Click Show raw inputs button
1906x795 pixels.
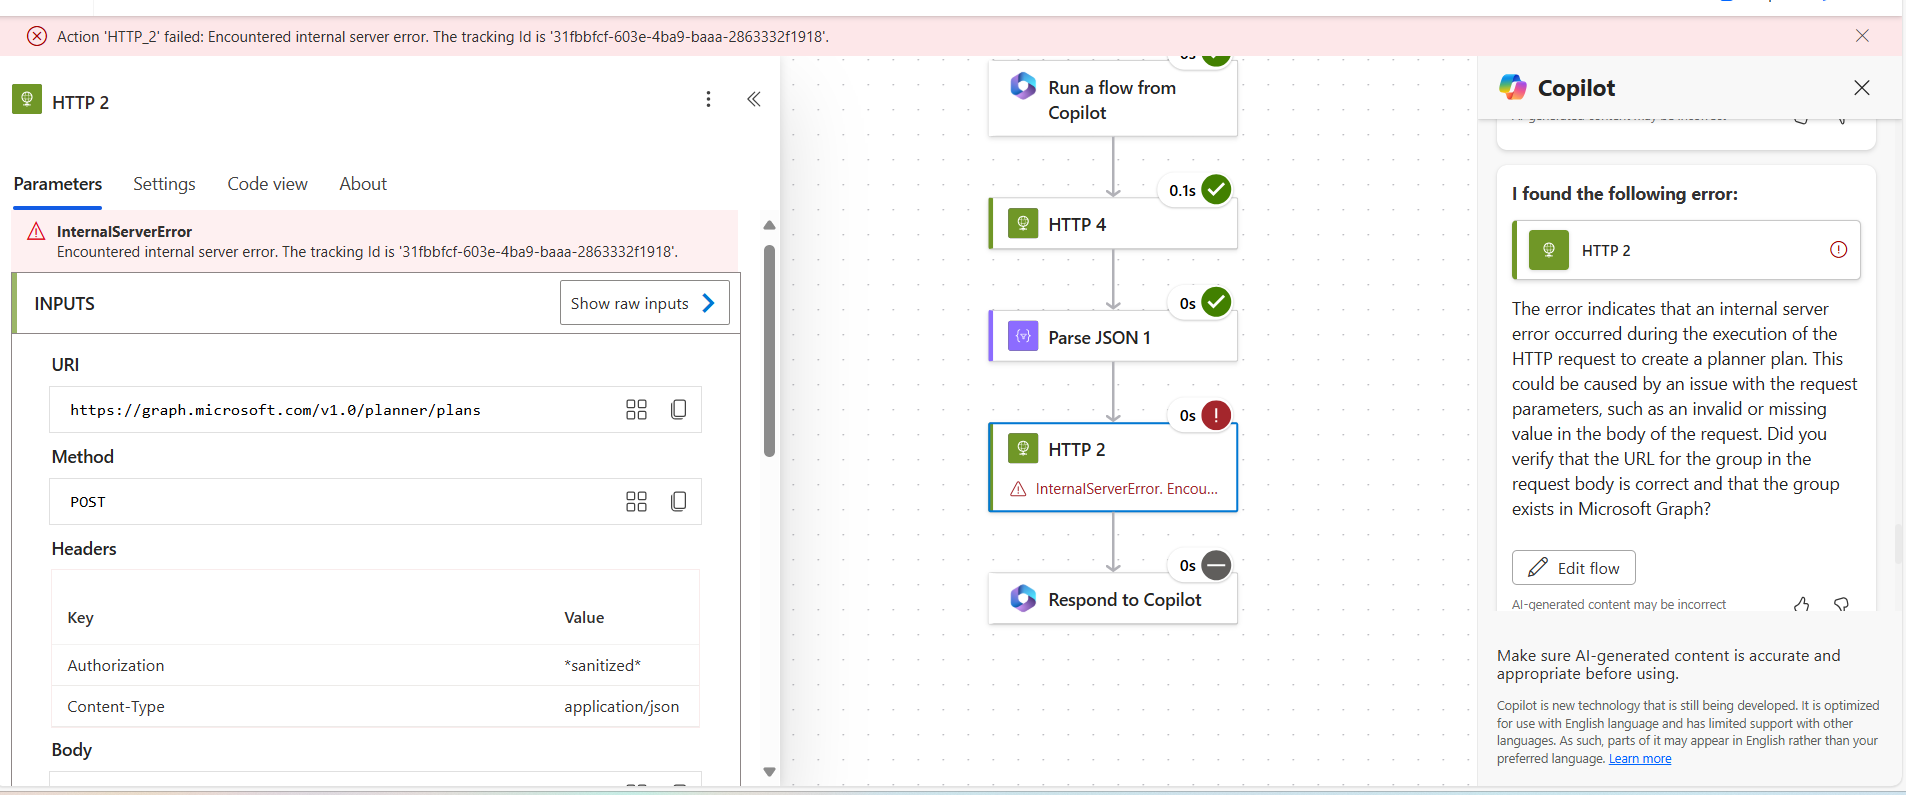pos(644,303)
